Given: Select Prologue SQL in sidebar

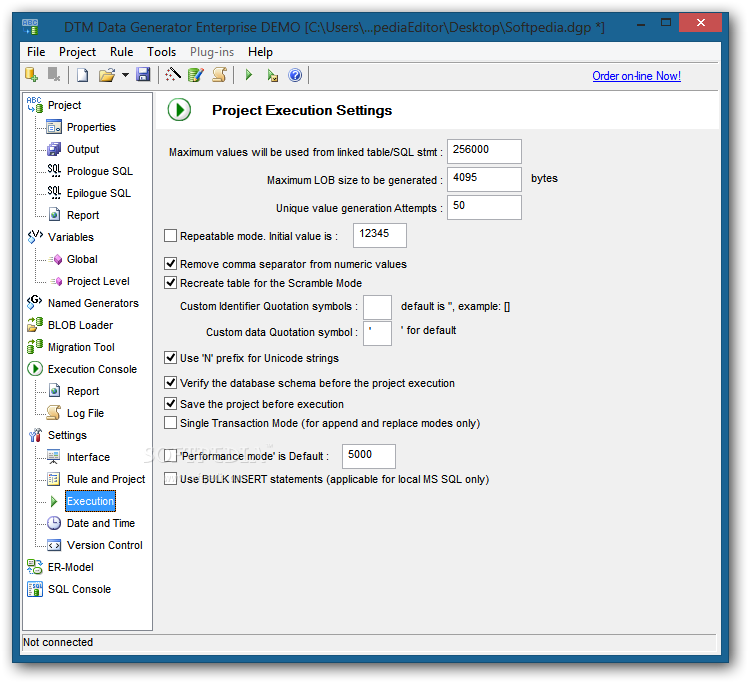Looking at the screenshot, I should (100, 171).
